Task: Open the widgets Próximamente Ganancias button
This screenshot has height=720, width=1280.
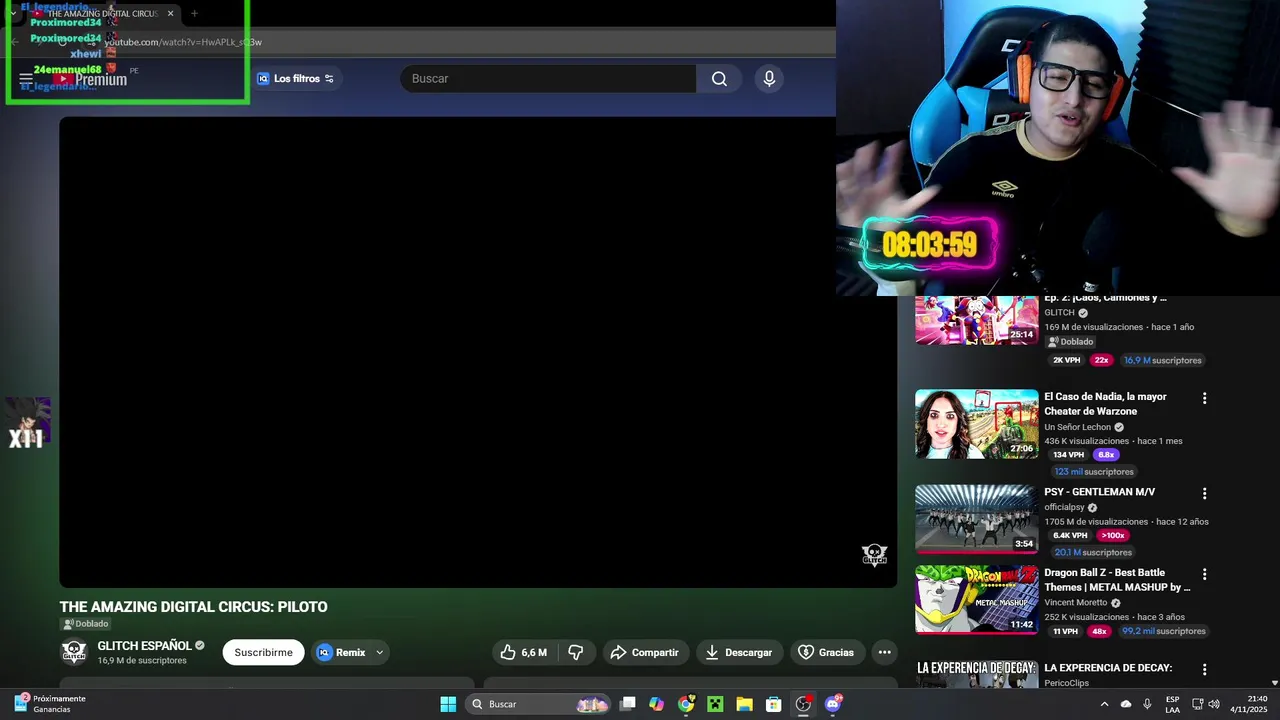Action: (x=50, y=704)
